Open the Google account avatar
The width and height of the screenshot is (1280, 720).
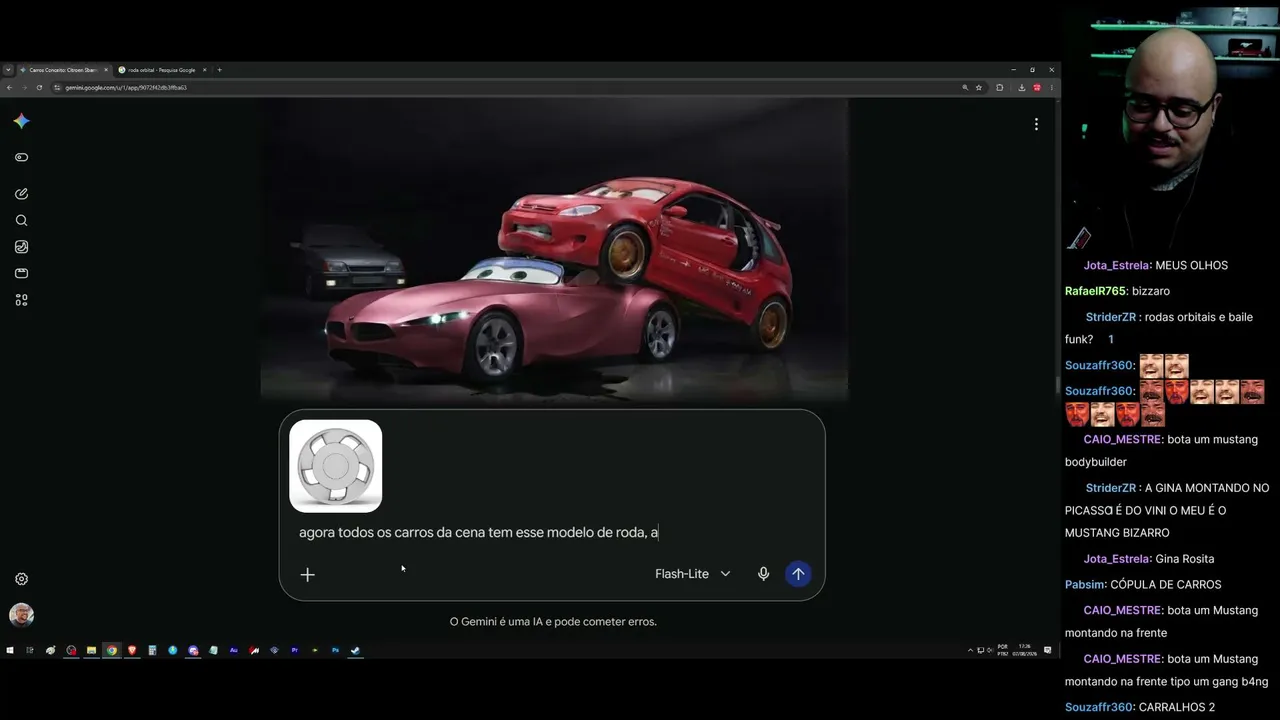click(x=21, y=615)
